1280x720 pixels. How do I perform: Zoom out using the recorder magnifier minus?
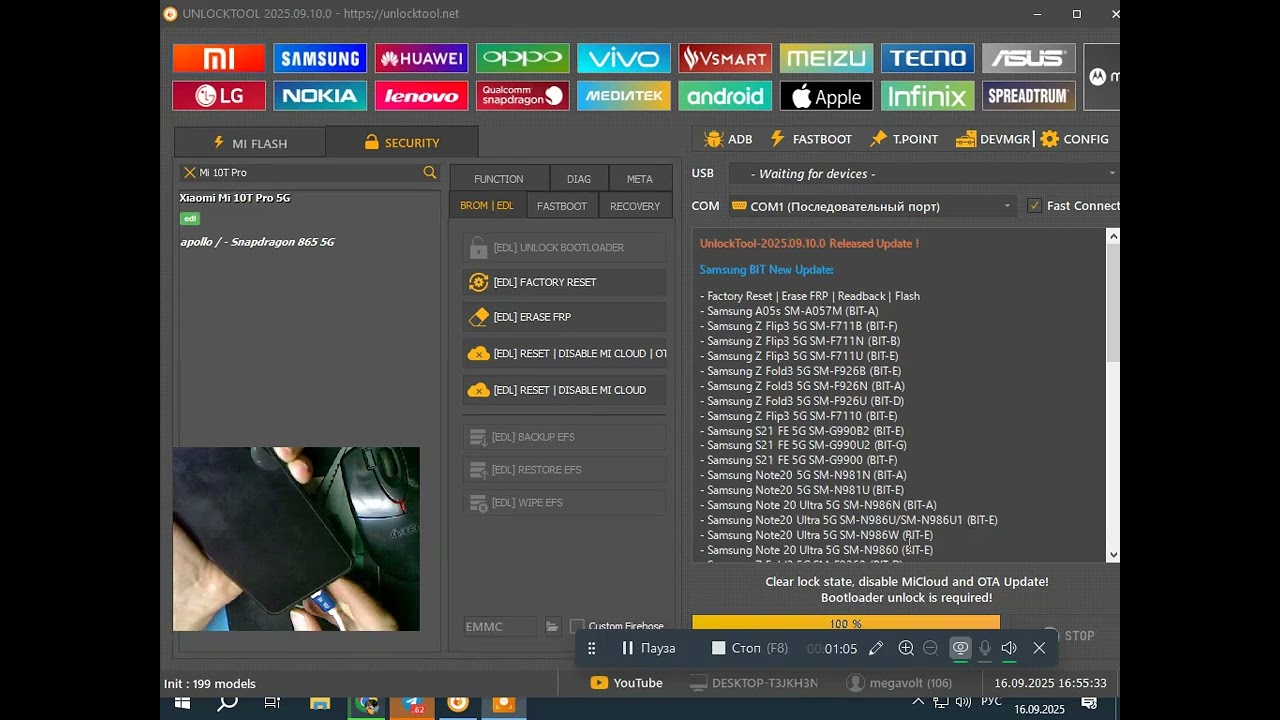pyautogui.click(x=930, y=648)
